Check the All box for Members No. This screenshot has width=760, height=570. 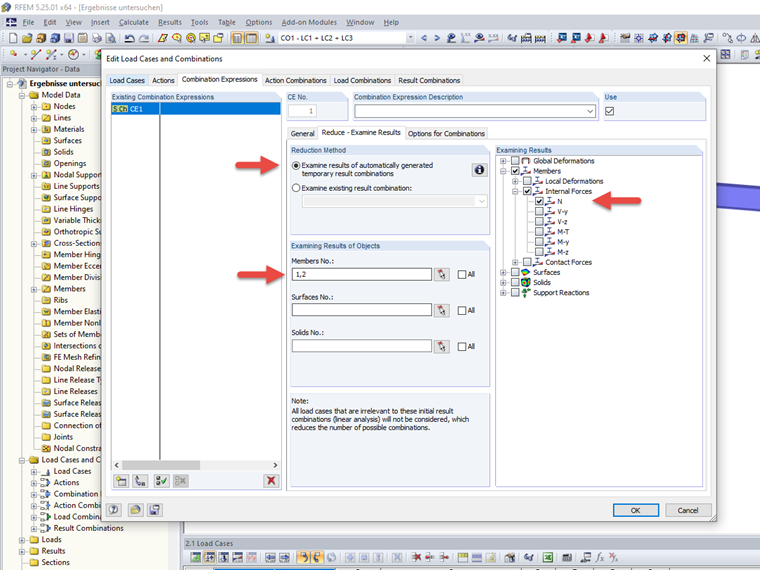pyautogui.click(x=462, y=274)
